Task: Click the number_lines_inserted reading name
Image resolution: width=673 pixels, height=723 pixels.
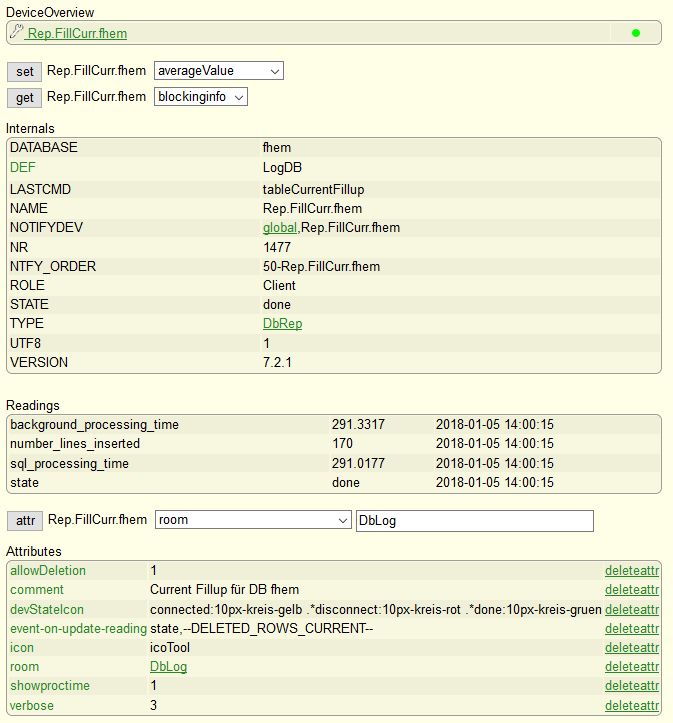Action: coord(75,444)
